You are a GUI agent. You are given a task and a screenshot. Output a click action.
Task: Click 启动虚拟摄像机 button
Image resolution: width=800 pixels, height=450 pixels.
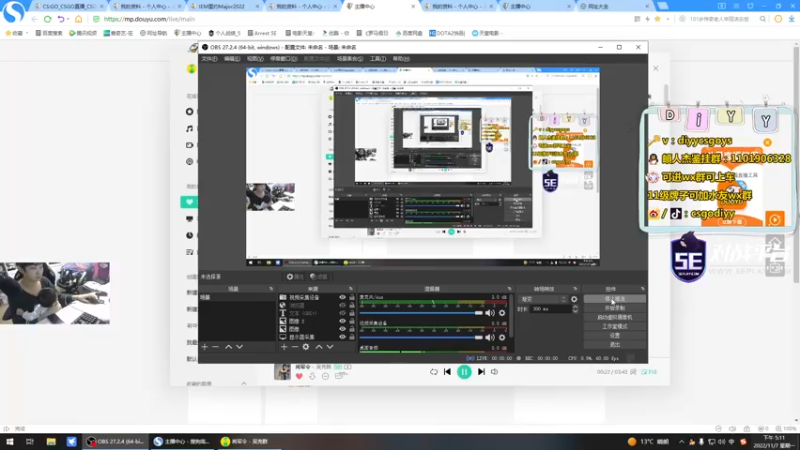[x=614, y=317]
